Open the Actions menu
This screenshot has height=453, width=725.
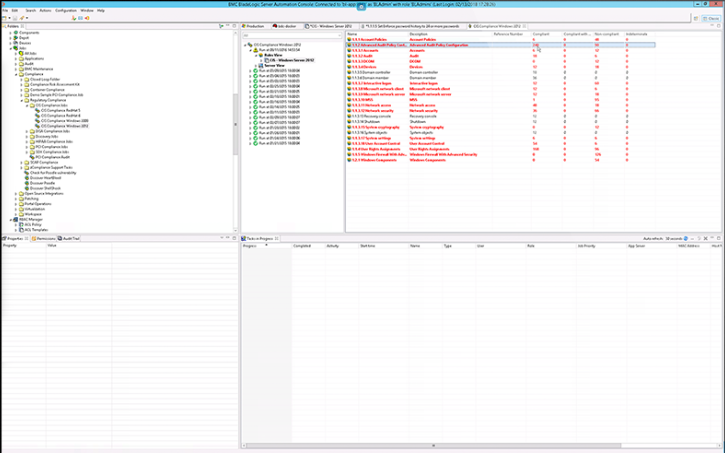pyautogui.click(x=45, y=10)
